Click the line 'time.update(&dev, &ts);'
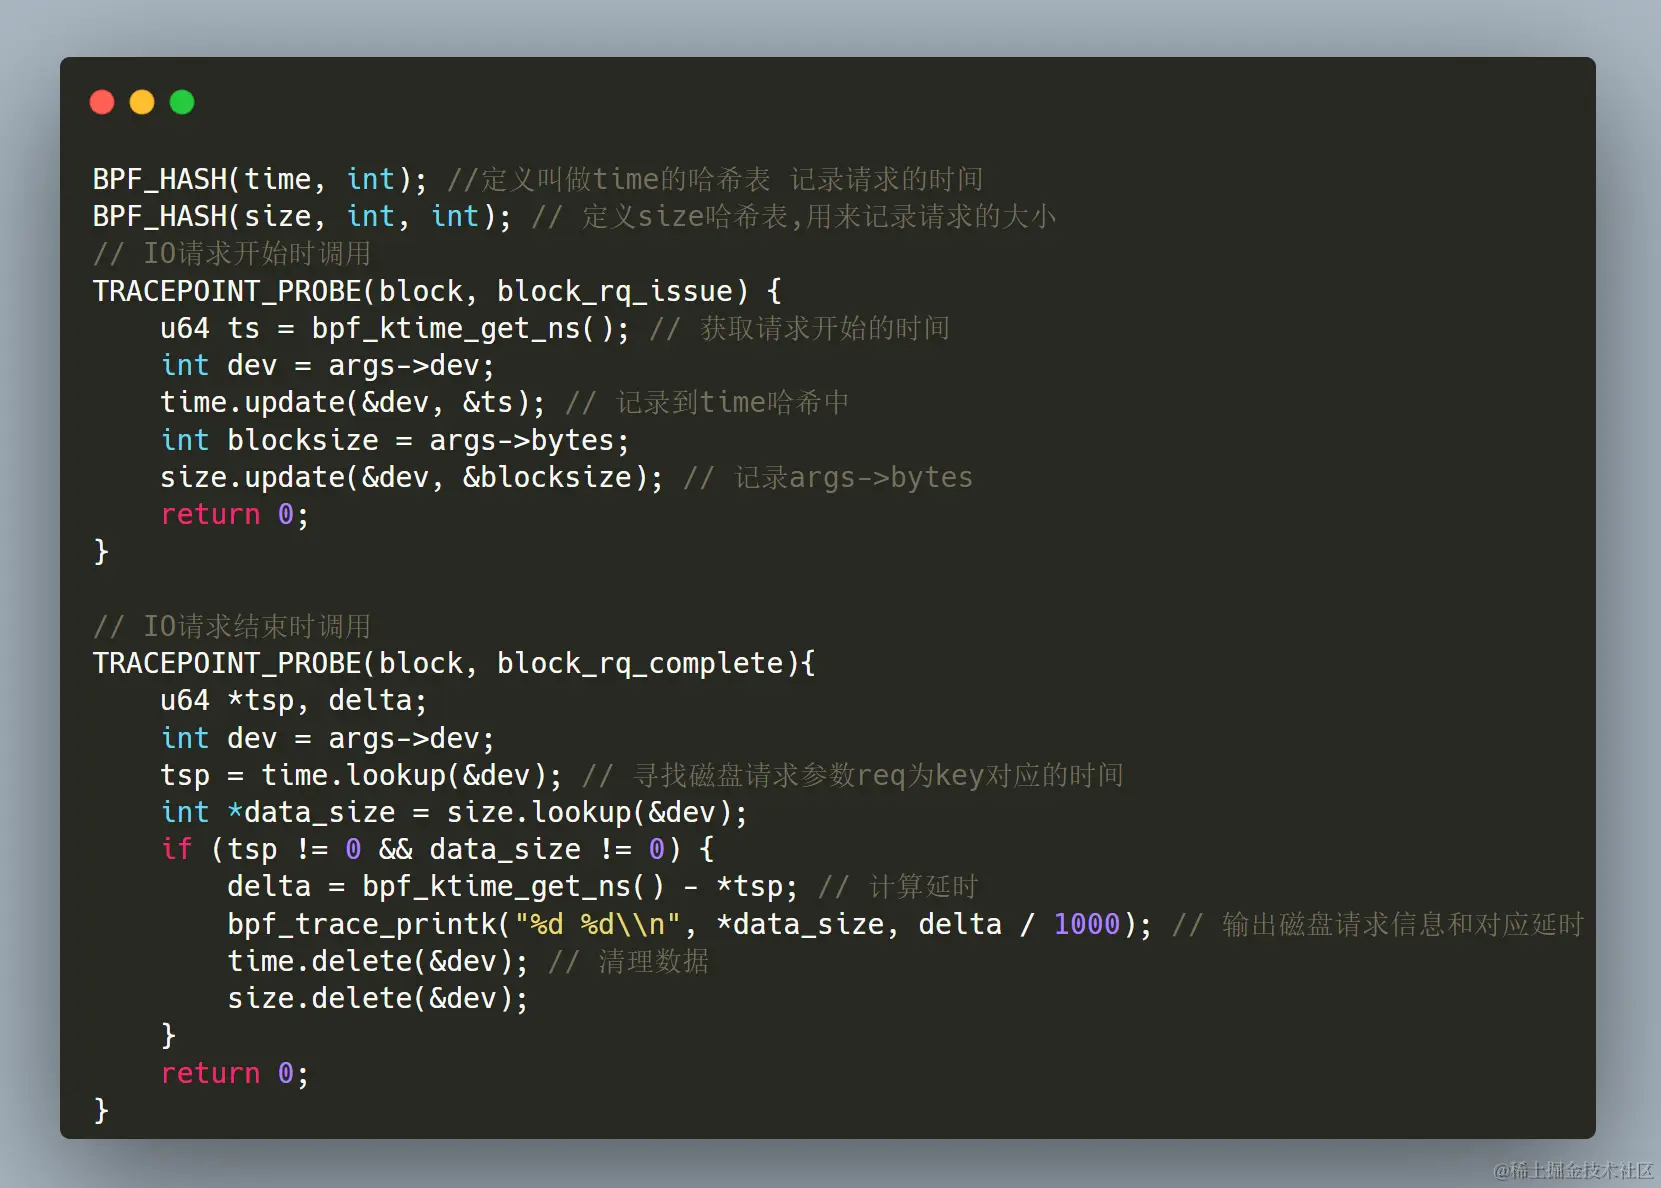The image size is (1661, 1188). coord(353,402)
